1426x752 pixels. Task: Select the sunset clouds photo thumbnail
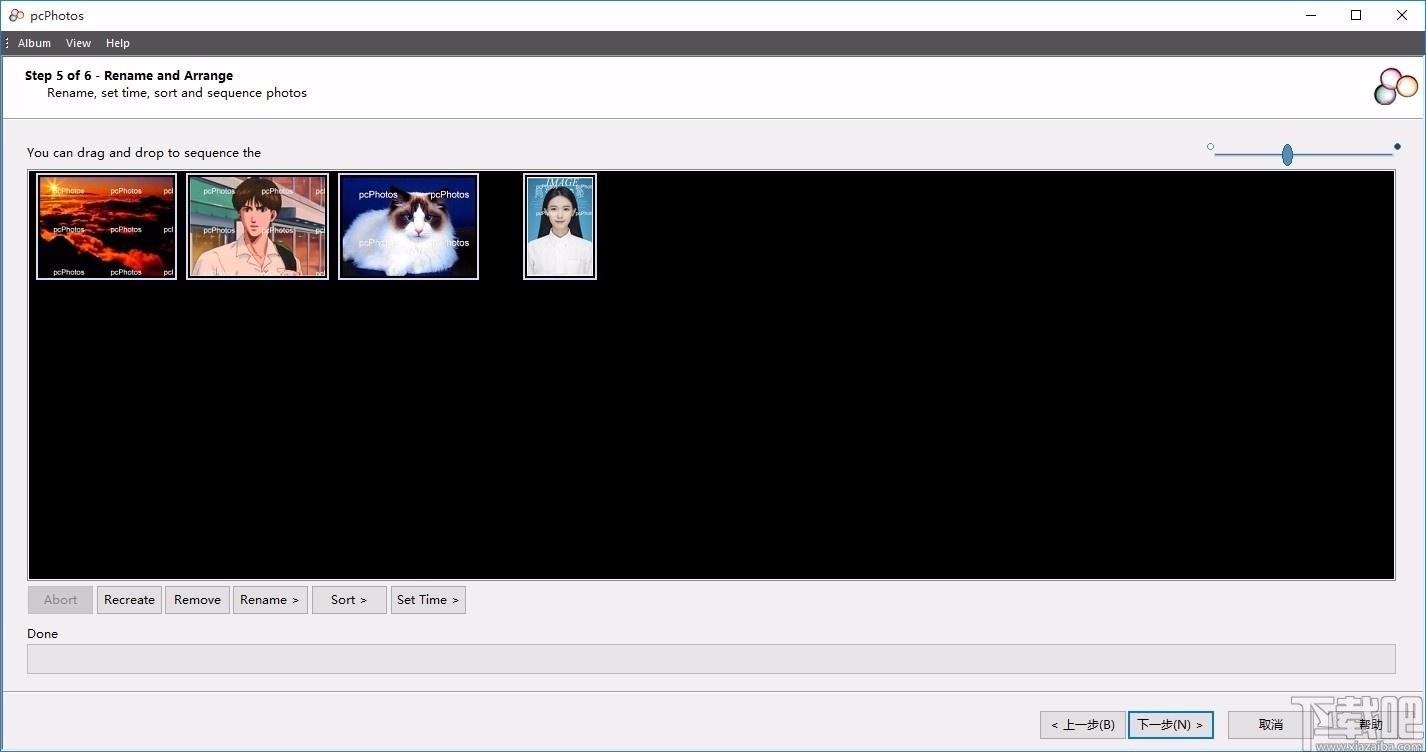click(106, 227)
